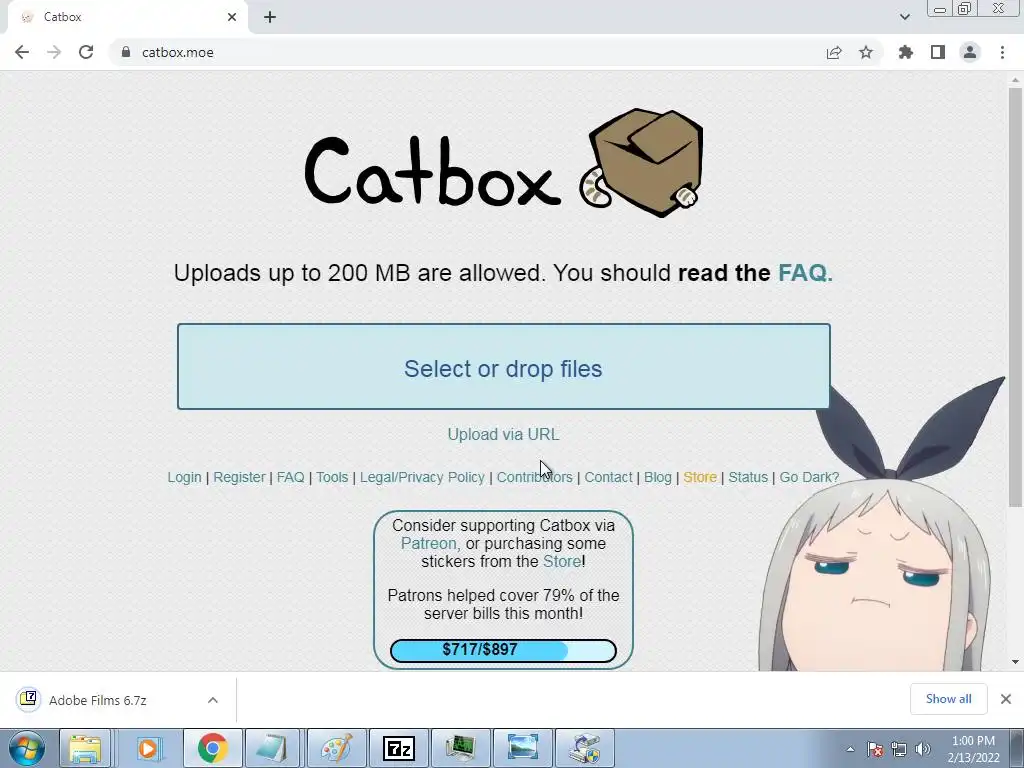Close the downloads bar
Screen dimensions: 1024x768
click(1006, 699)
